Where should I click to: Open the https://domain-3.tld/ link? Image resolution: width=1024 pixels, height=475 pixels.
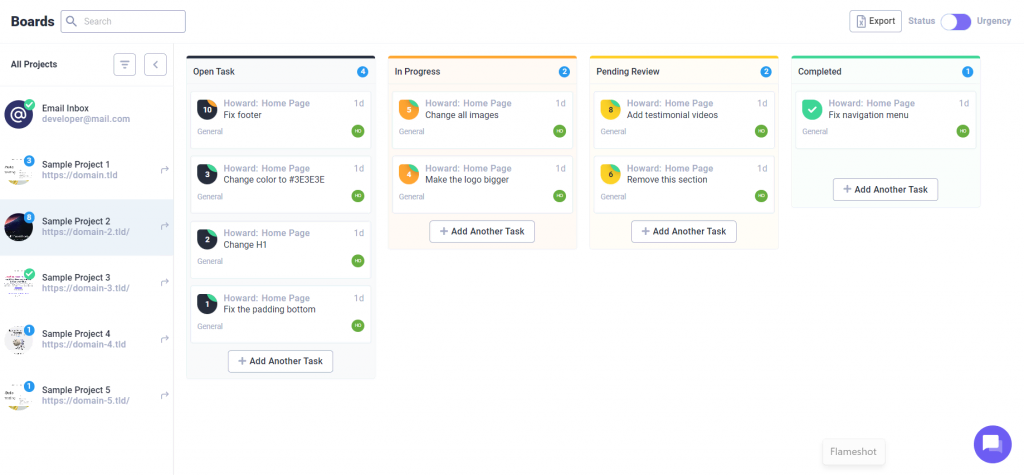coord(86,288)
